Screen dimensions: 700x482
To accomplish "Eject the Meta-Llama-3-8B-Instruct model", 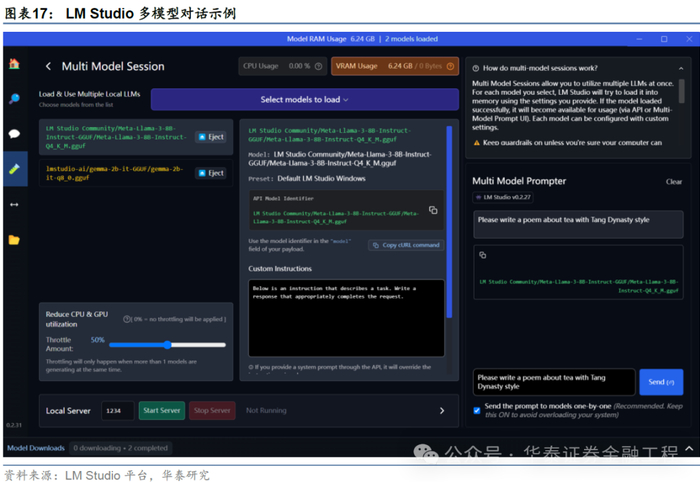I will (x=211, y=137).
